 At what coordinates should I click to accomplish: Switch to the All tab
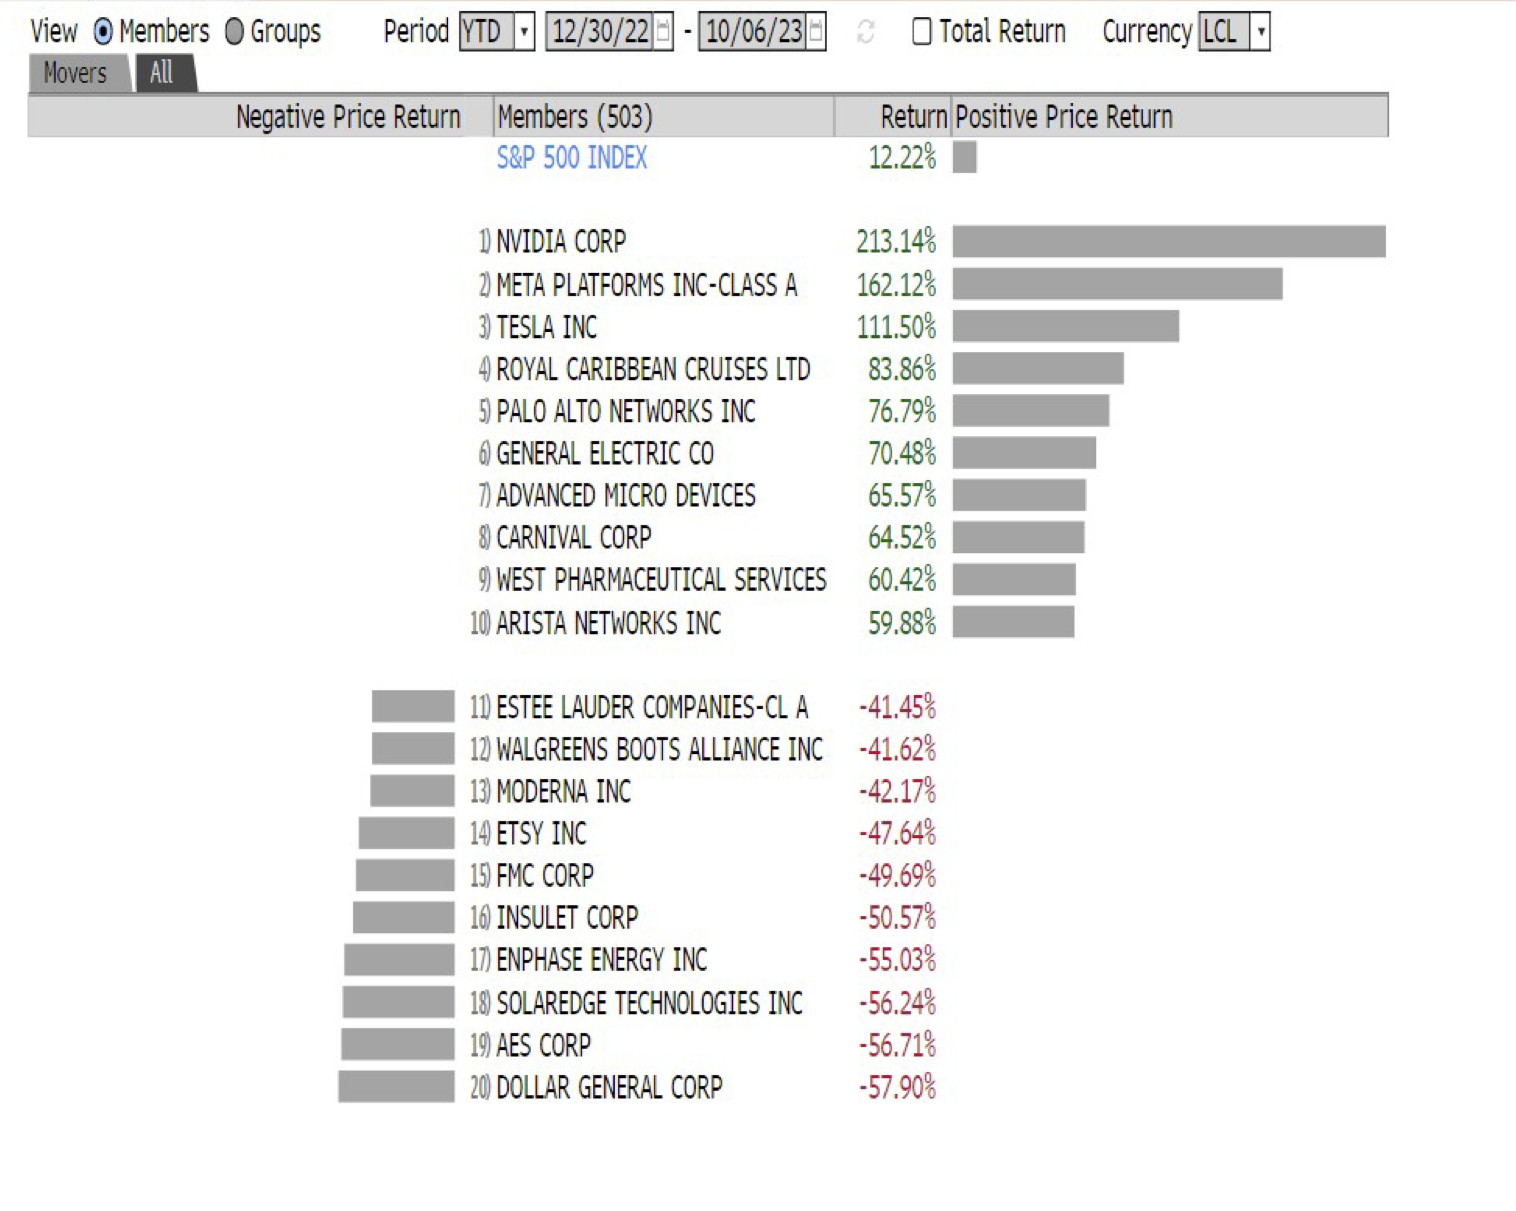click(x=162, y=74)
